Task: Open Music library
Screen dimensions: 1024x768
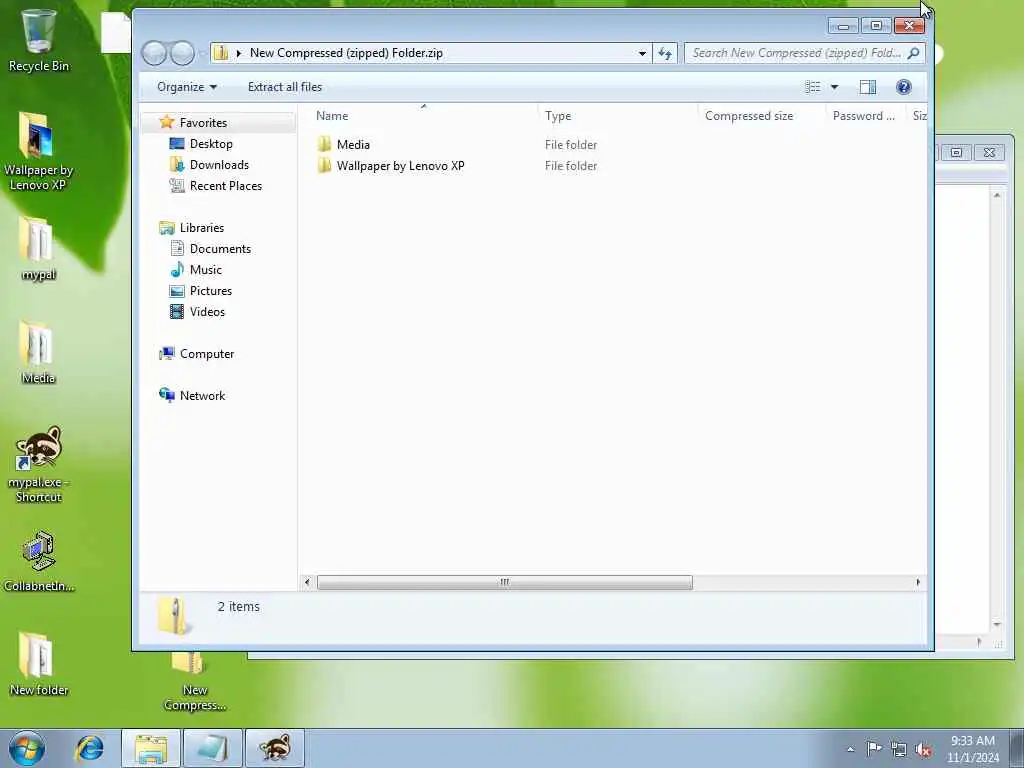Action: click(206, 269)
